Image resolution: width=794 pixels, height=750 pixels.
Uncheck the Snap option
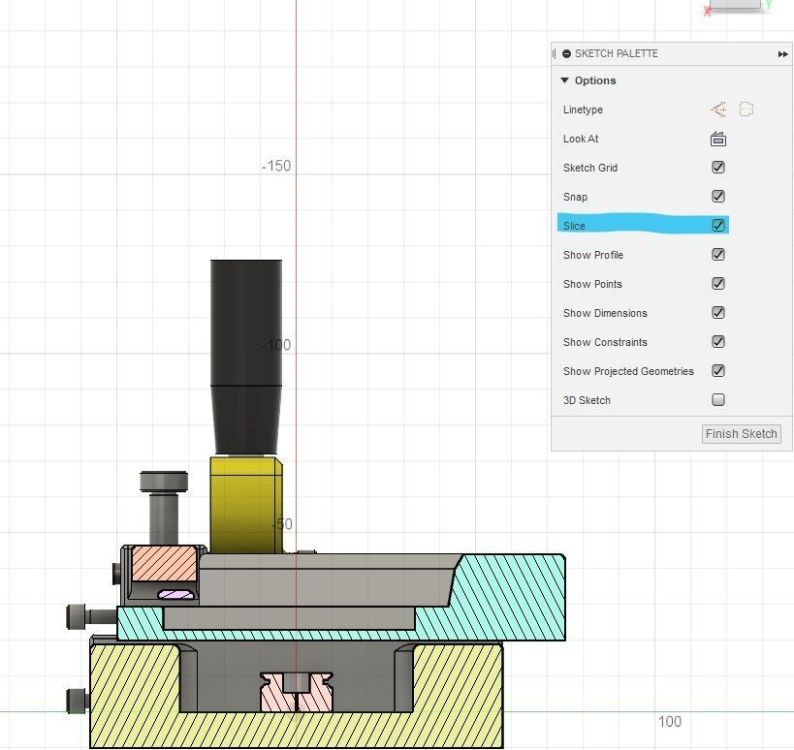click(718, 196)
